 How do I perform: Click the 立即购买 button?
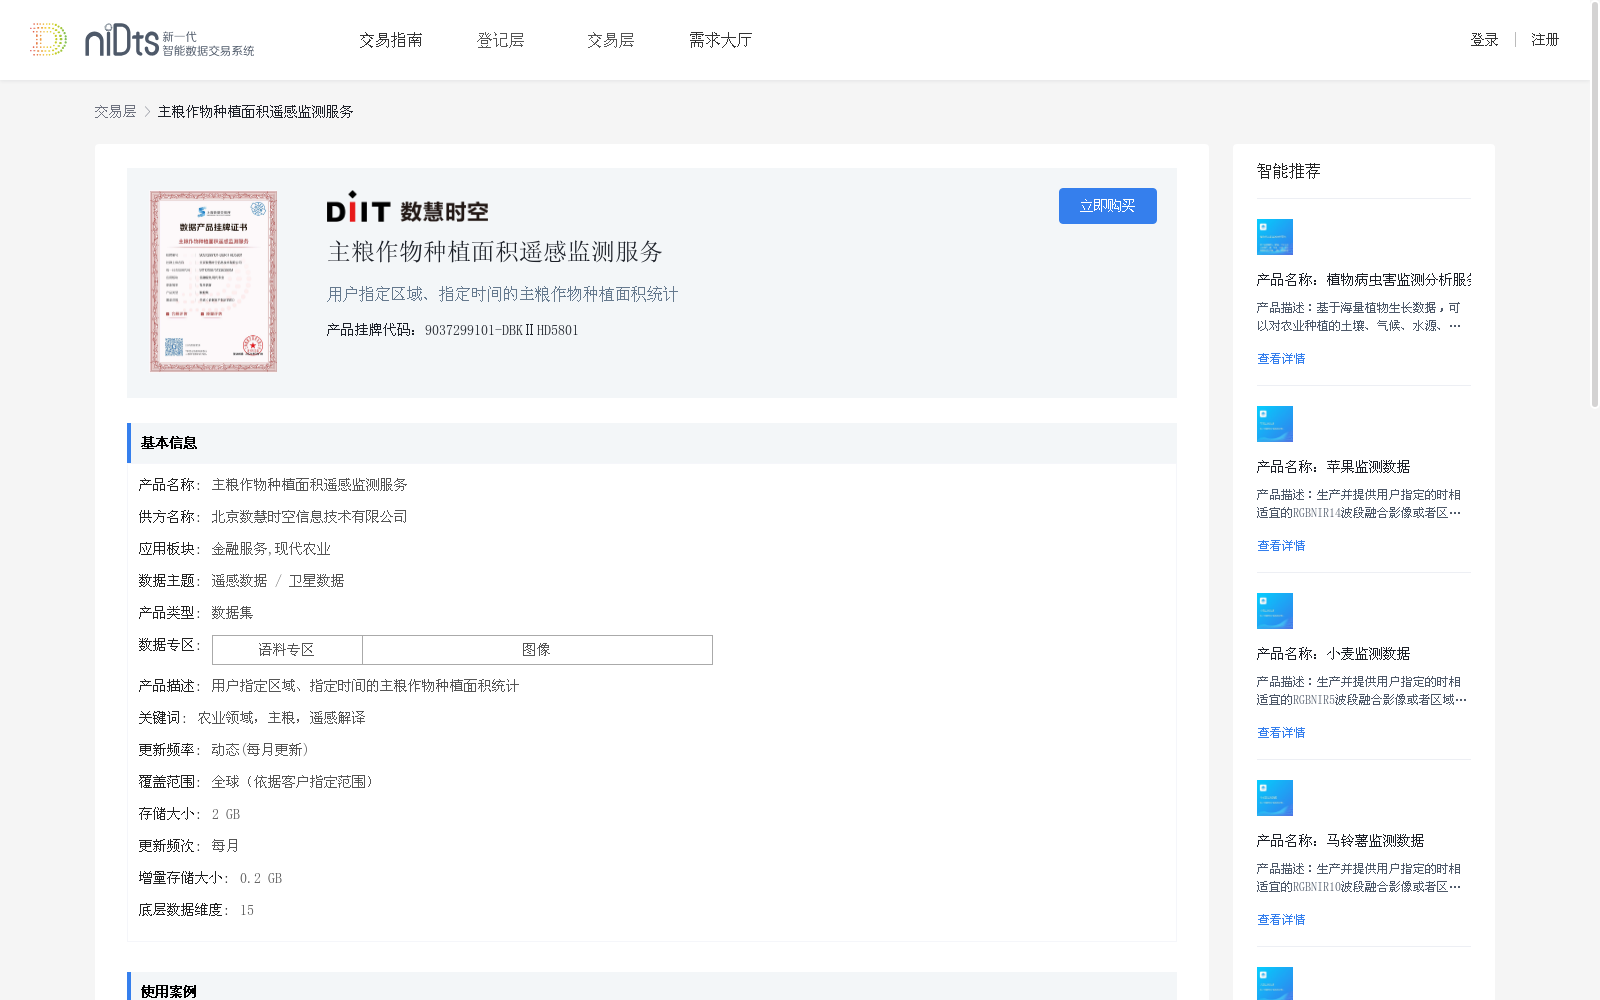(x=1108, y=206)
